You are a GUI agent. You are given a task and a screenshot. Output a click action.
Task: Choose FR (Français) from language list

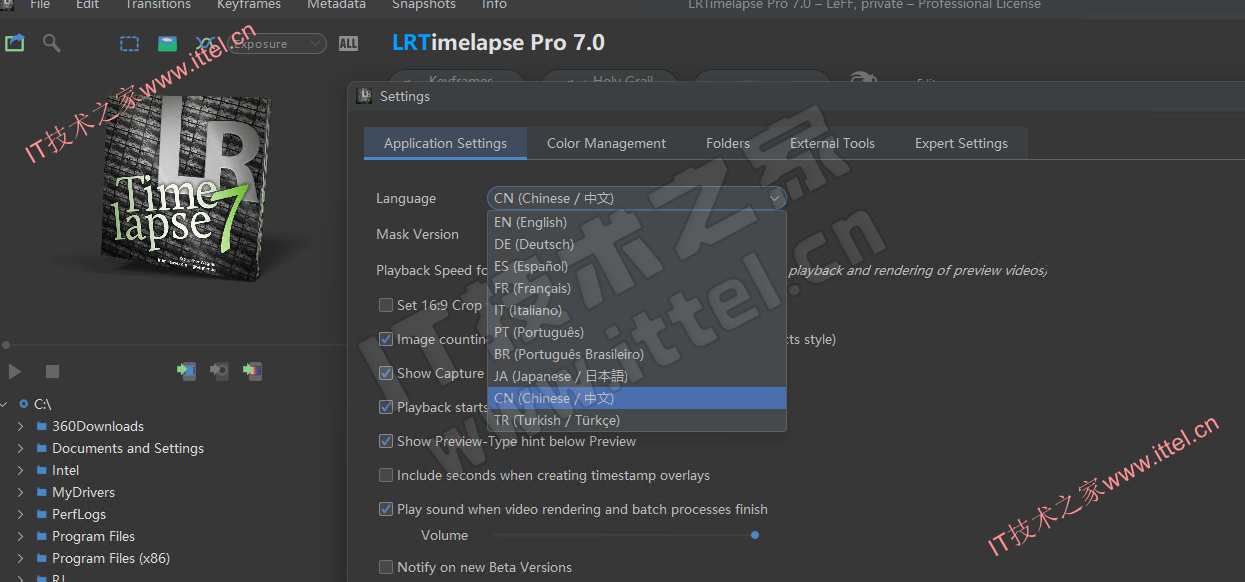point(637,288)
